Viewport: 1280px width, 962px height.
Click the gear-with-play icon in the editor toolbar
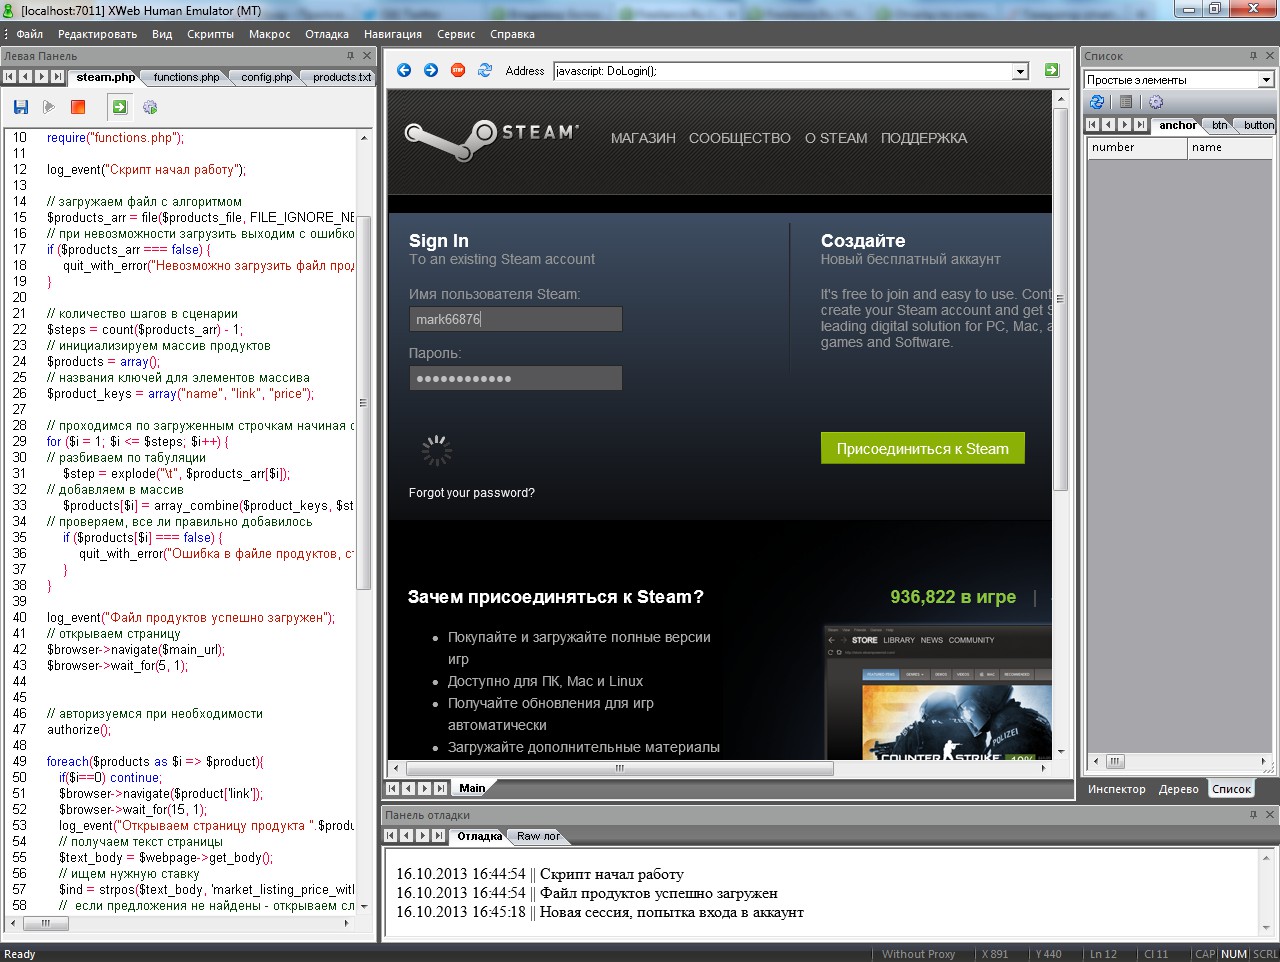150,107
